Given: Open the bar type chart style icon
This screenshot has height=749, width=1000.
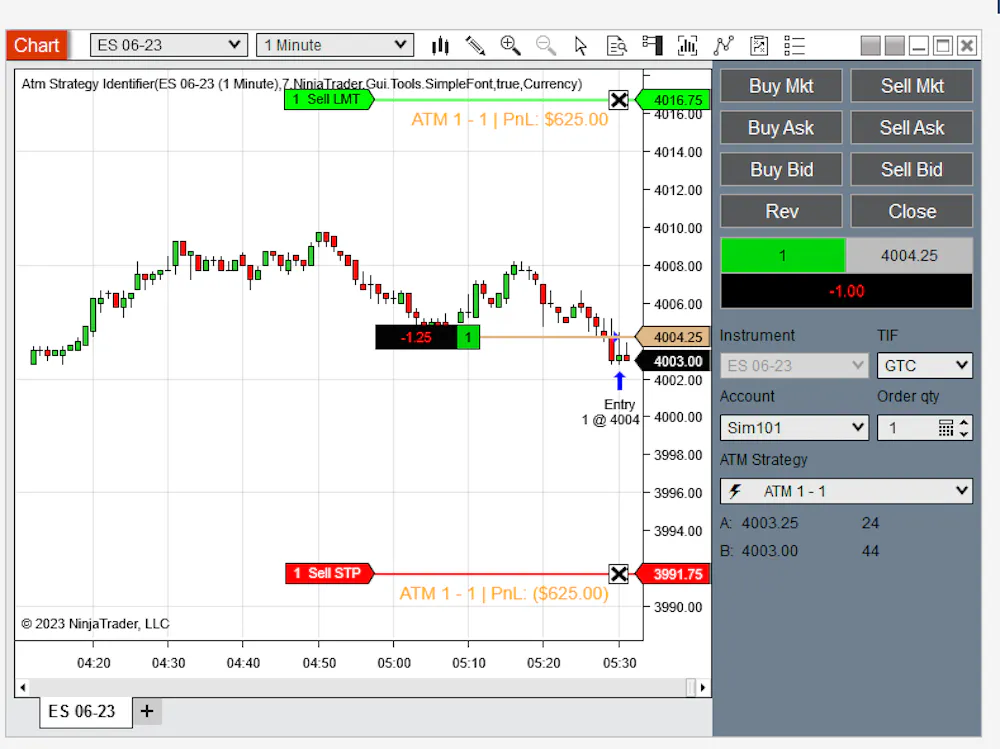Looking at the screenshot, I should coord(440,45).
